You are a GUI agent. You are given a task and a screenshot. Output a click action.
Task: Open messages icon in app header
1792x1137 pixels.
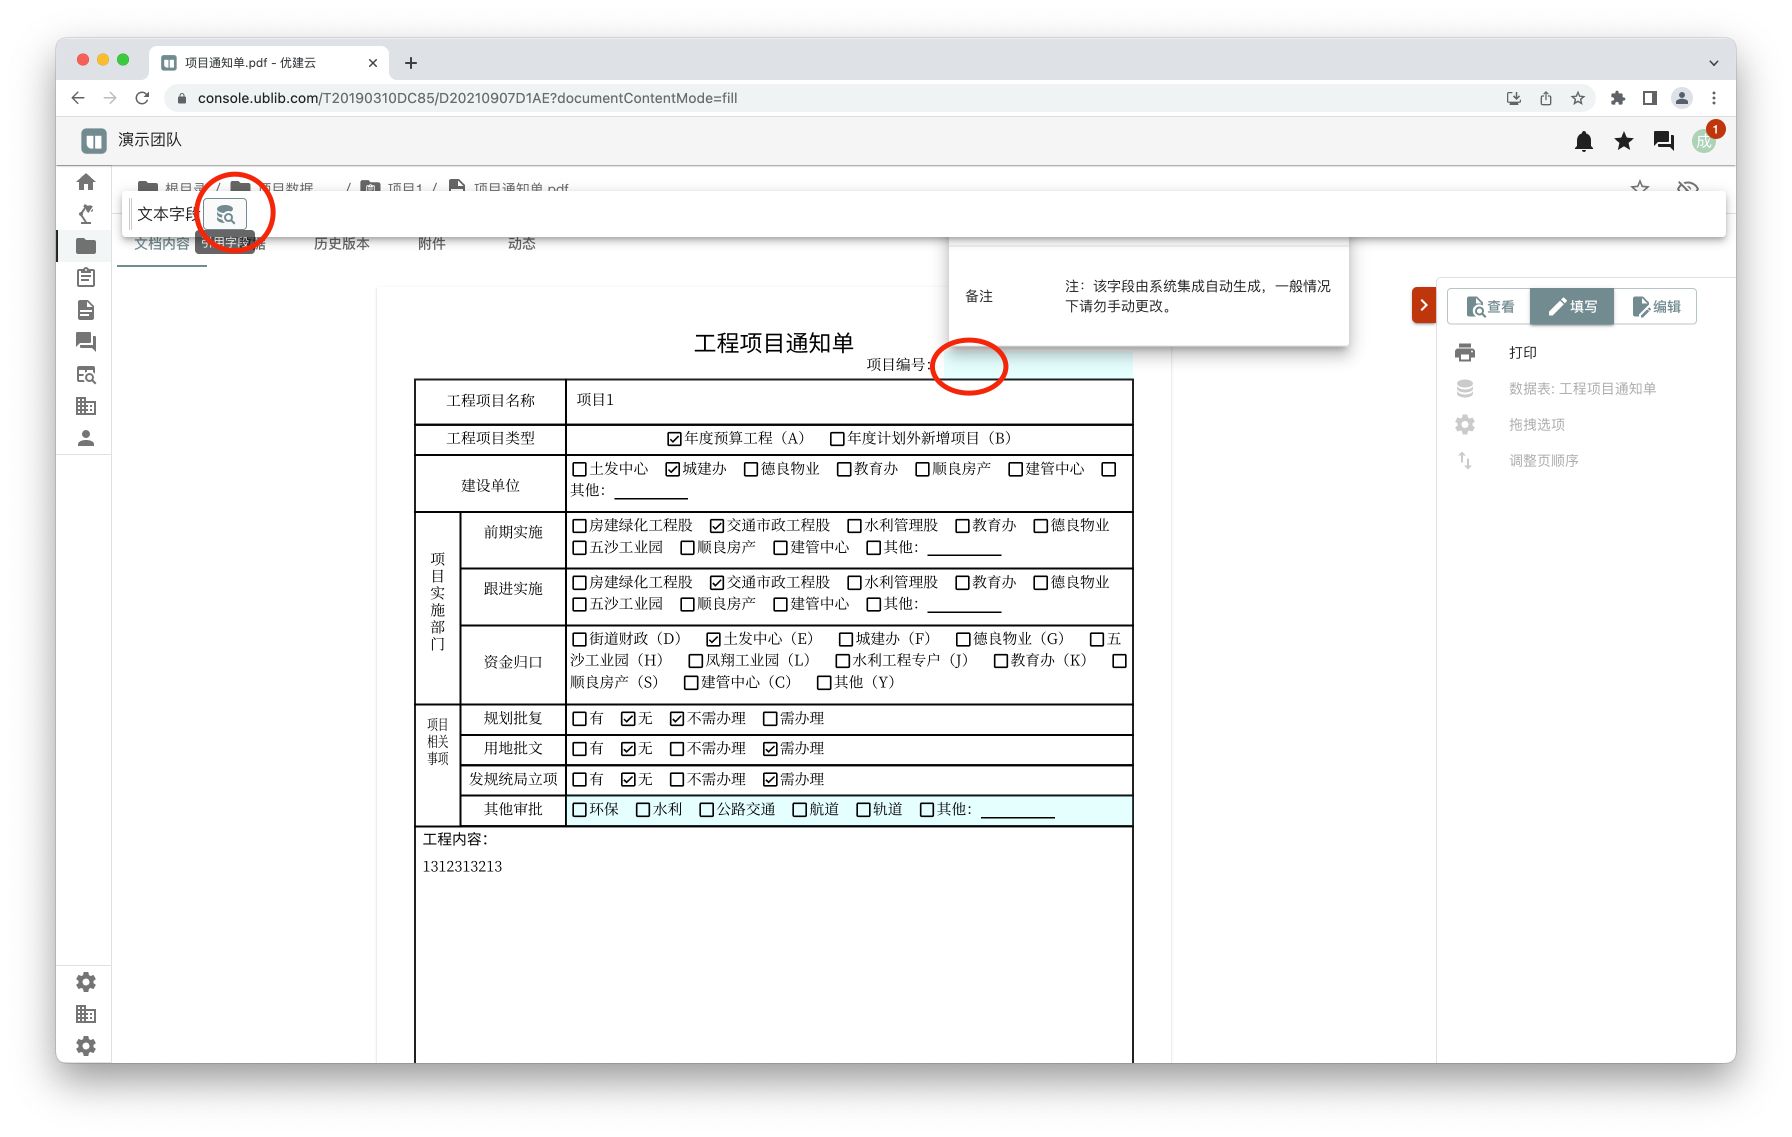click(1664, 141)
